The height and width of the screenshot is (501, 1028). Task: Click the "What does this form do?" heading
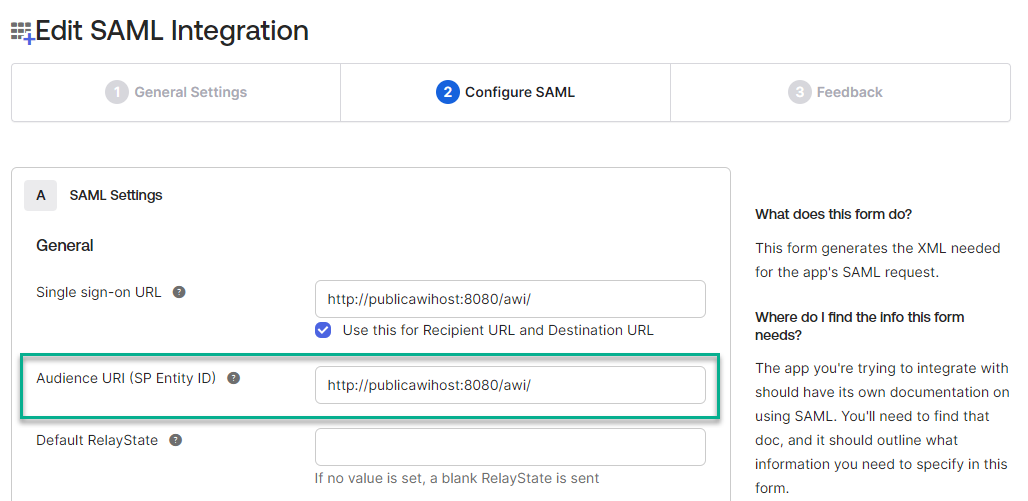833,214
